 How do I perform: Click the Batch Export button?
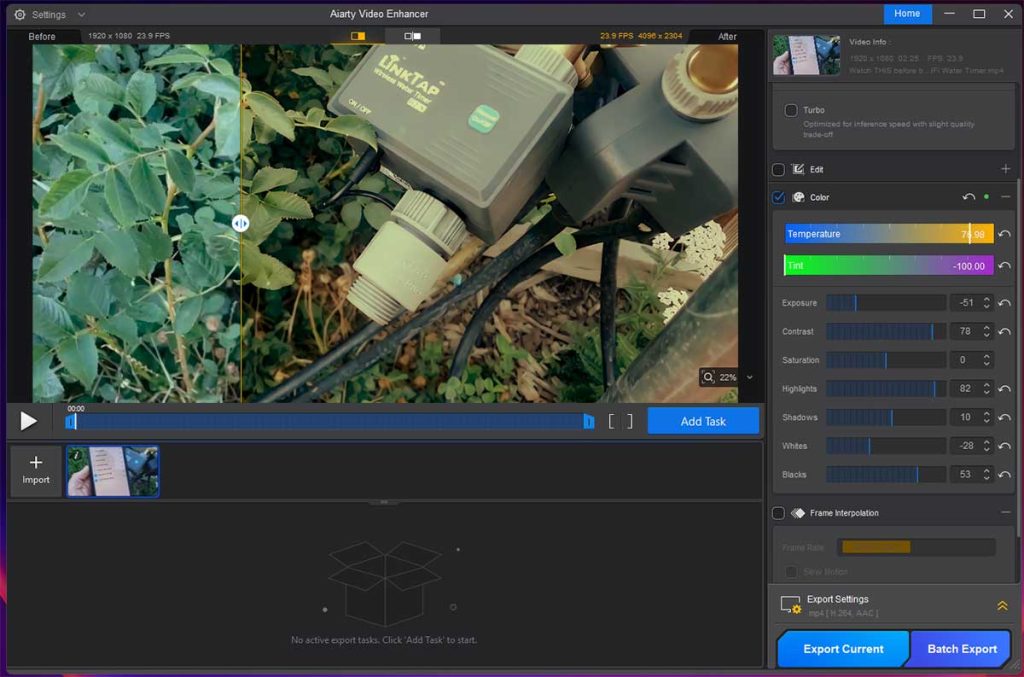pos(961,649)
